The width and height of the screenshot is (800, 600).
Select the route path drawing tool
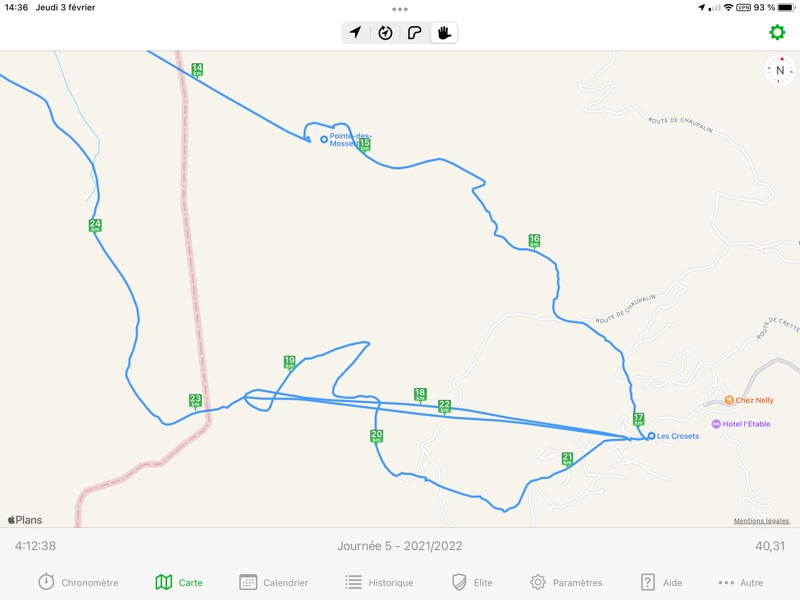[x=414, y=33]
